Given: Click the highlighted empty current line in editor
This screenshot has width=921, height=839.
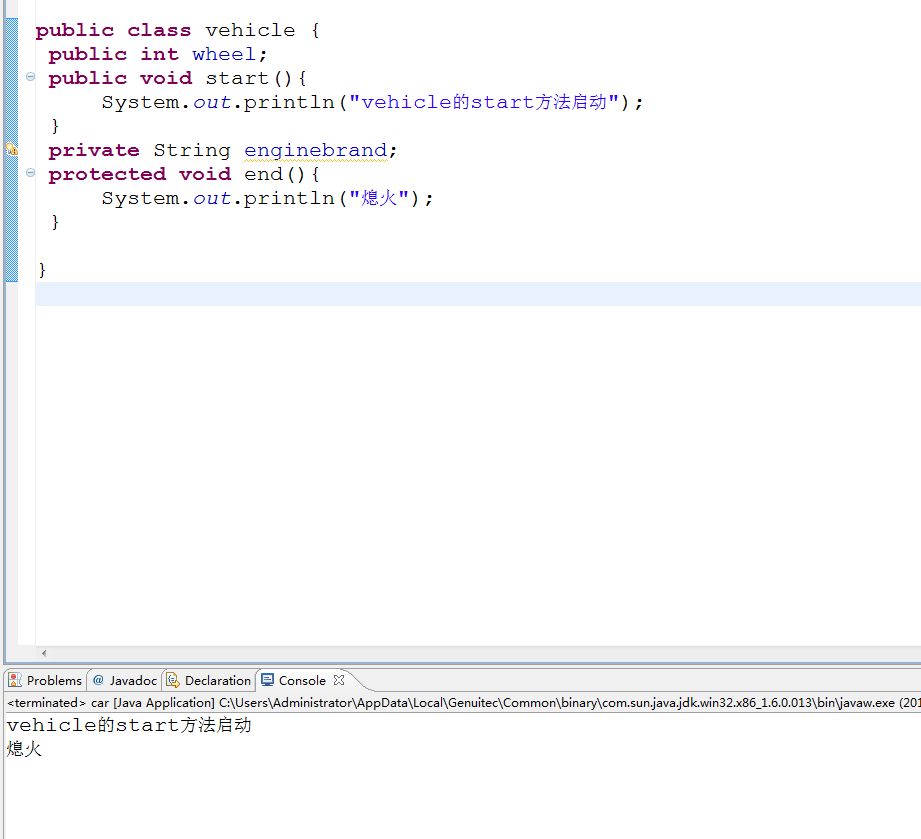Looking at the screenshot, I should [478, 294].
